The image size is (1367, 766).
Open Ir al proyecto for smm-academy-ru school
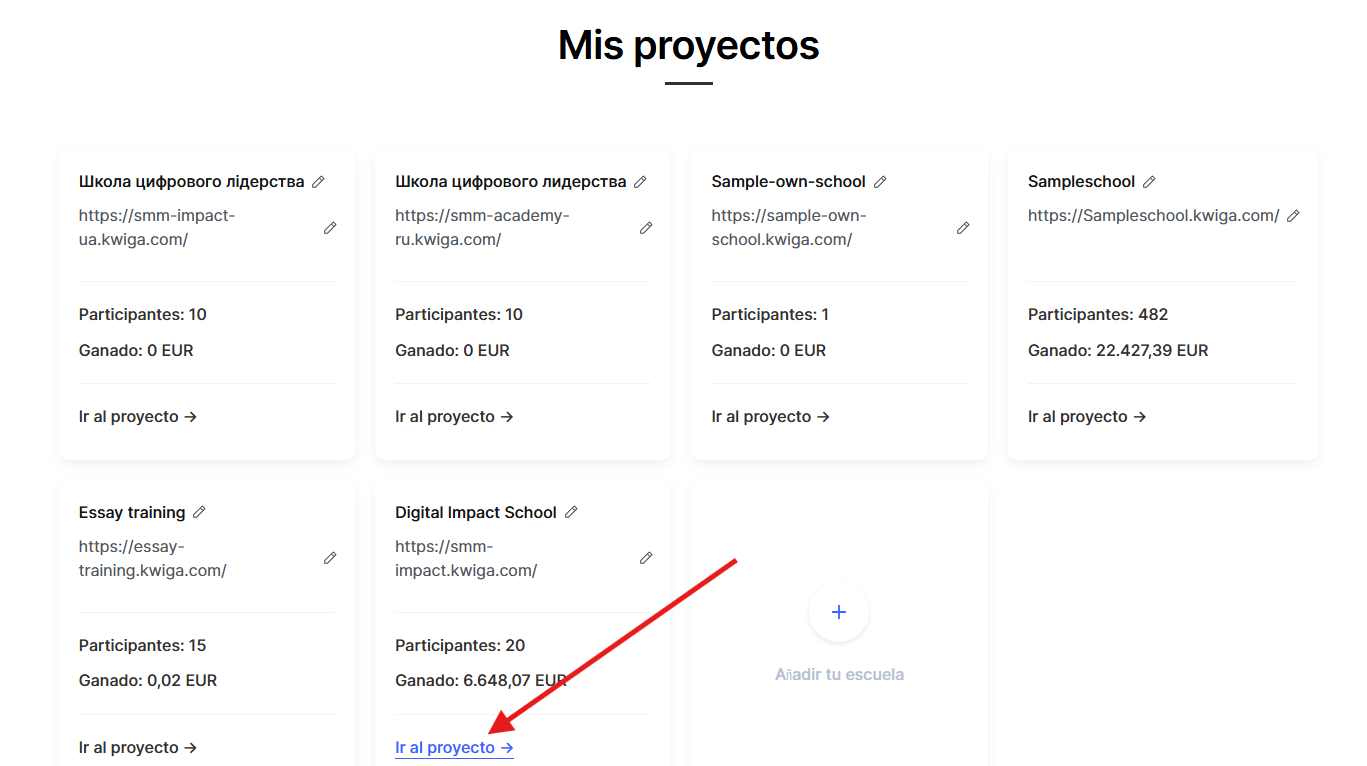pyautogui.click(x=454, y=417)
